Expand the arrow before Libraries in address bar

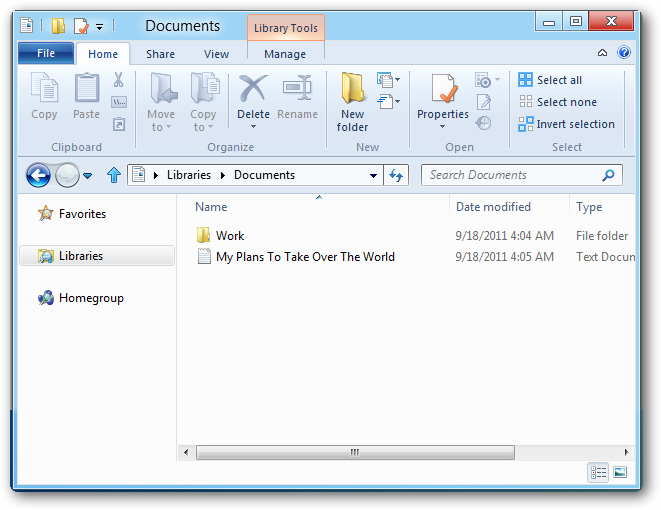(x=156, y=175)
